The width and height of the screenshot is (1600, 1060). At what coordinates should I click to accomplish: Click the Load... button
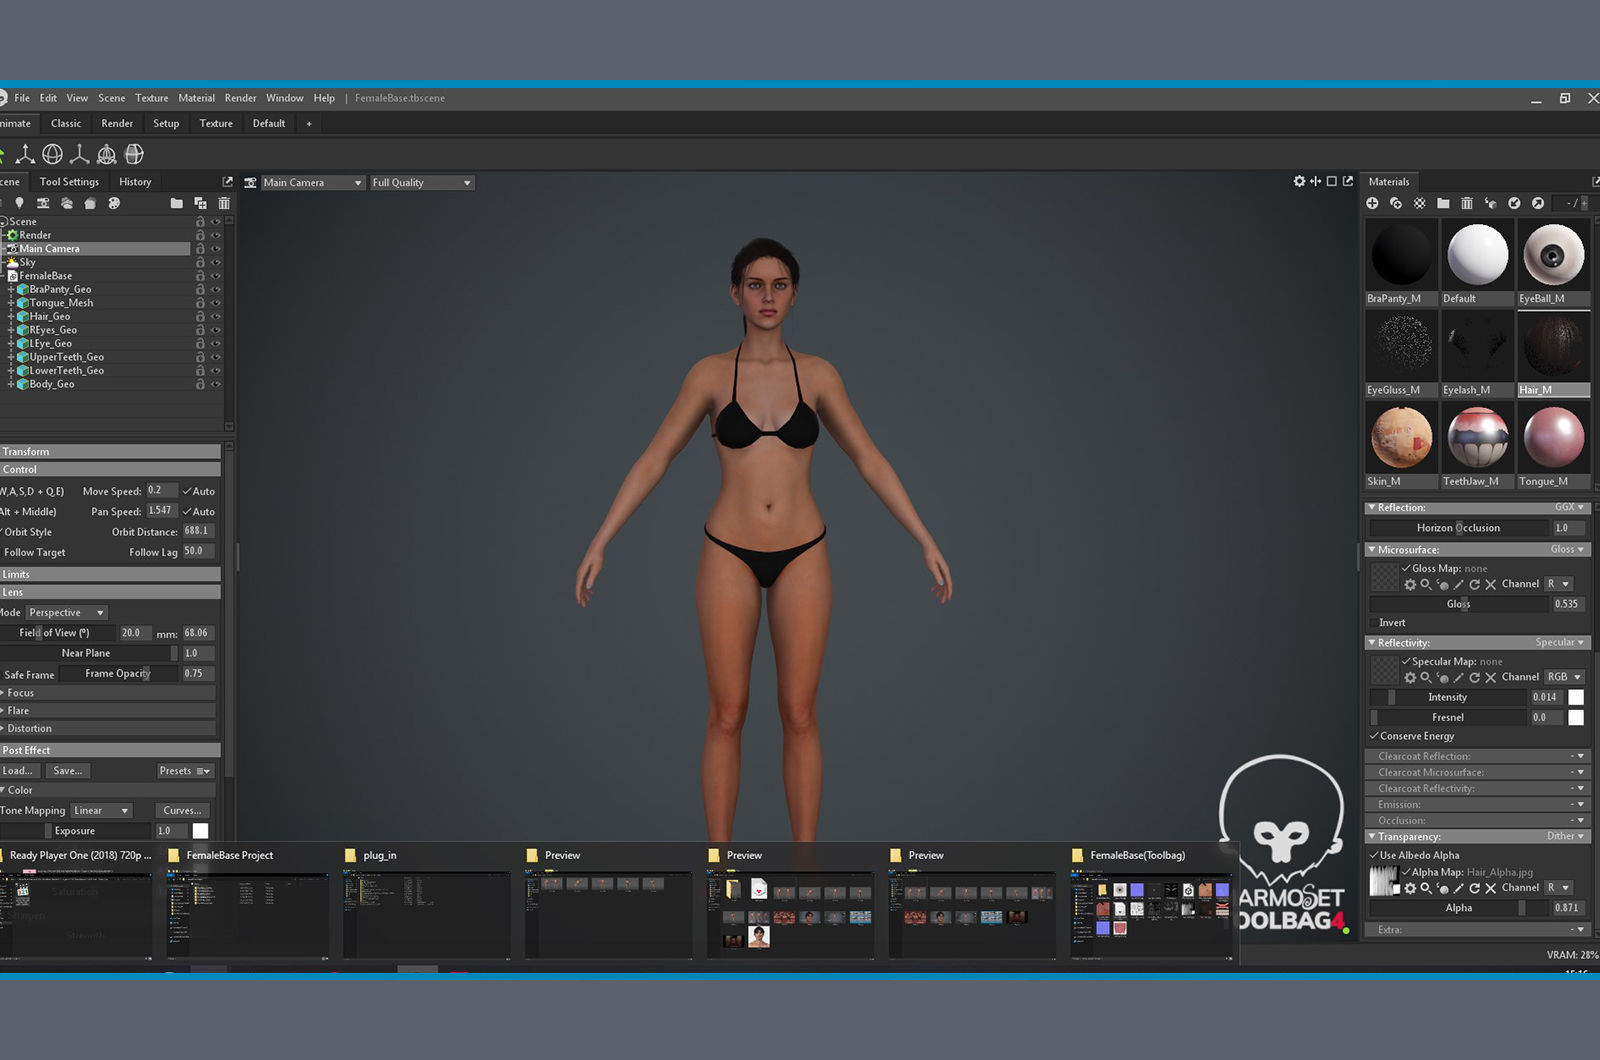pos(18,770)
